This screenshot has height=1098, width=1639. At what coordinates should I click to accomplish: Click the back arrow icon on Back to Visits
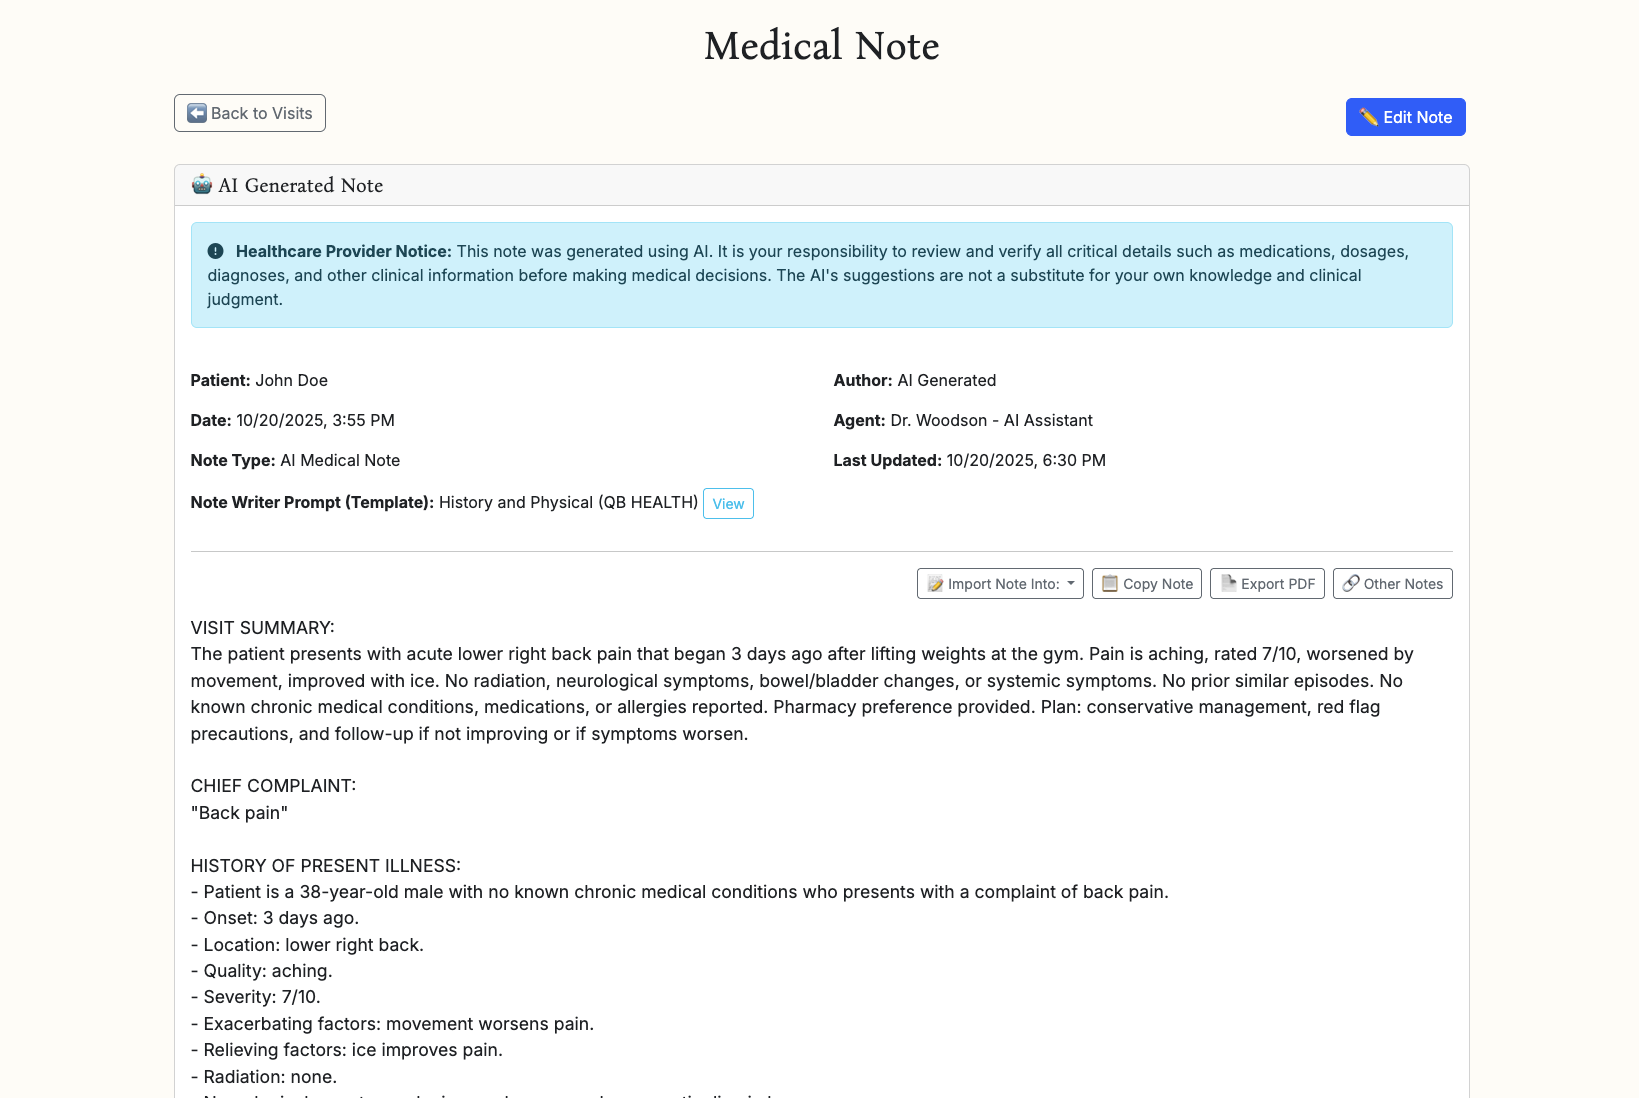click(x=196, y=113)
